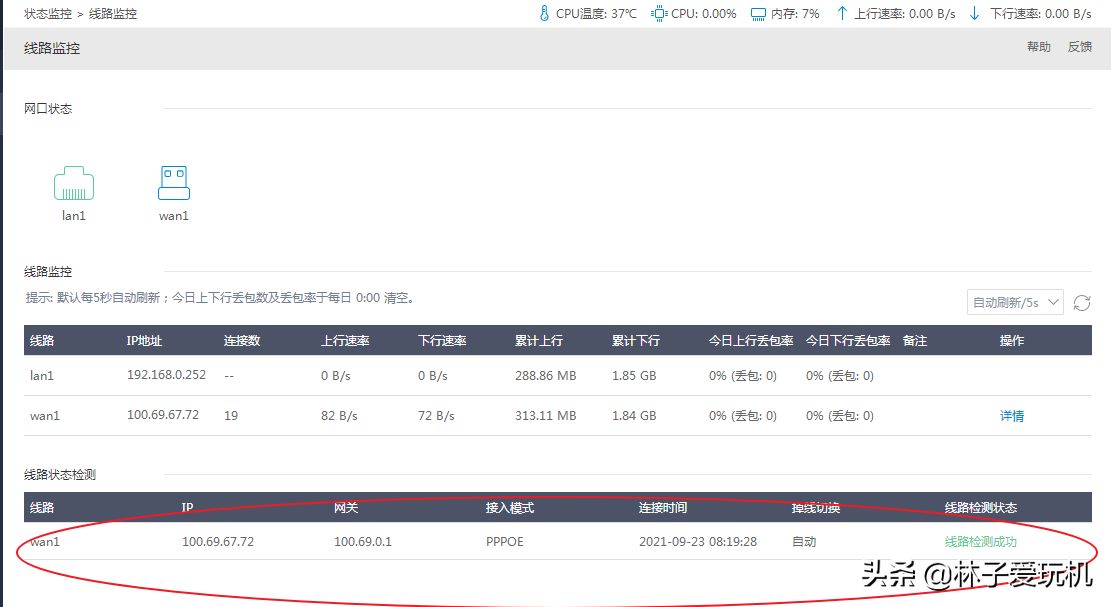This screenshot has height=607, width=1111.
Task: Open the 自动刷新/5s refresh interval dropdown
Action: [x=1015, y=303]
